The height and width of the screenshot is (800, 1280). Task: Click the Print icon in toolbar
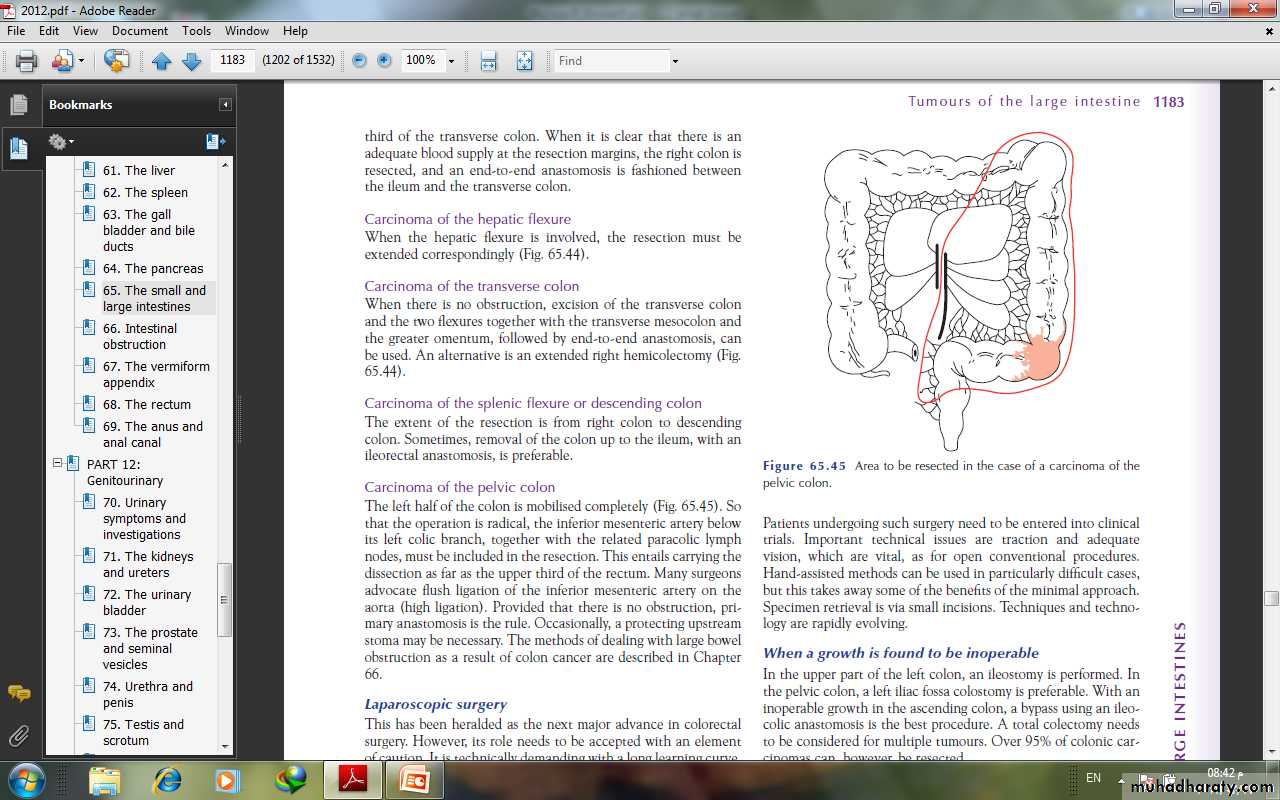tap(26, 61)
